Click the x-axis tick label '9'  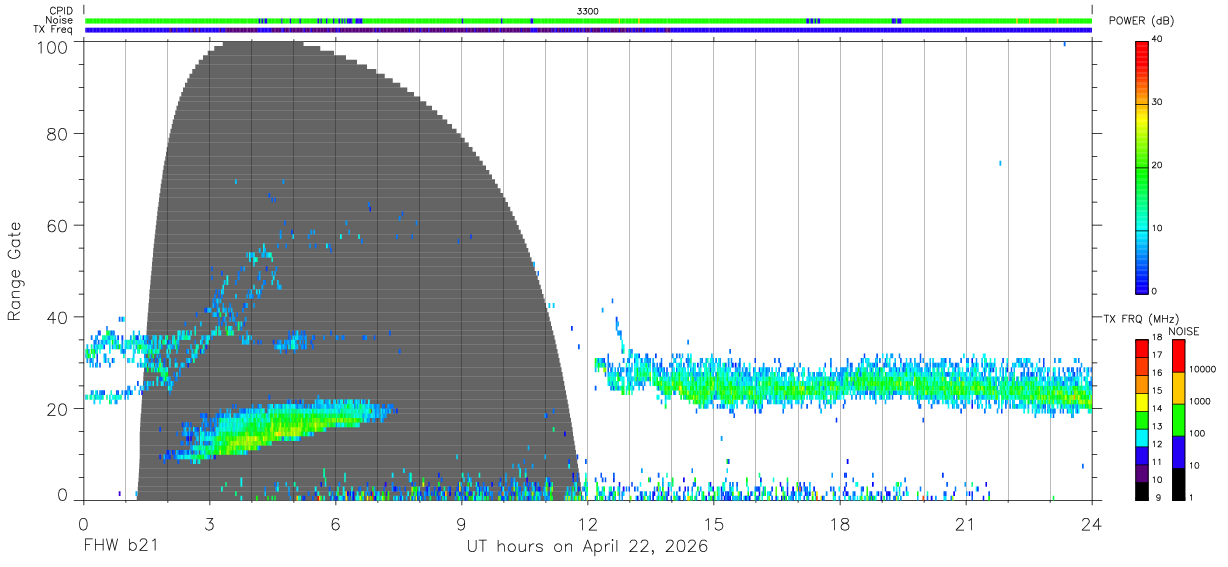461,524
